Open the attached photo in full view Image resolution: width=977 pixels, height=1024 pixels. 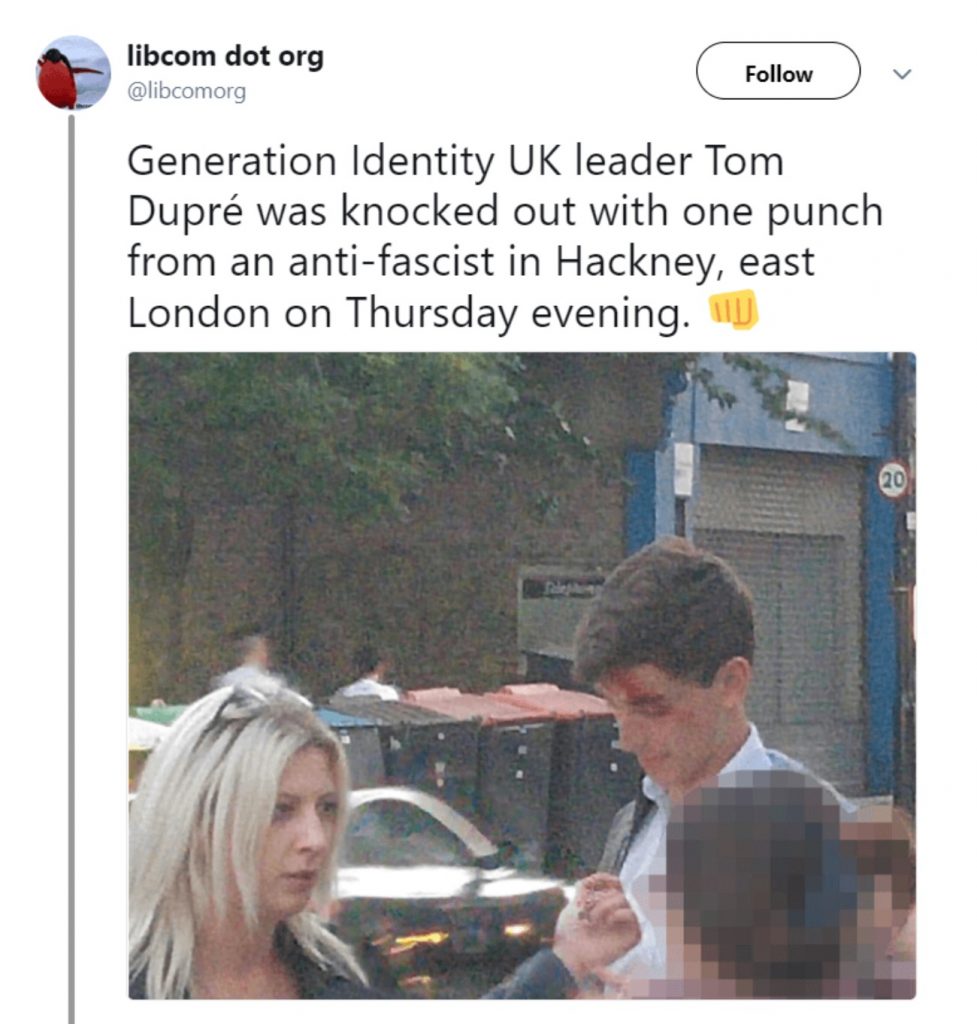pos(522,675)
